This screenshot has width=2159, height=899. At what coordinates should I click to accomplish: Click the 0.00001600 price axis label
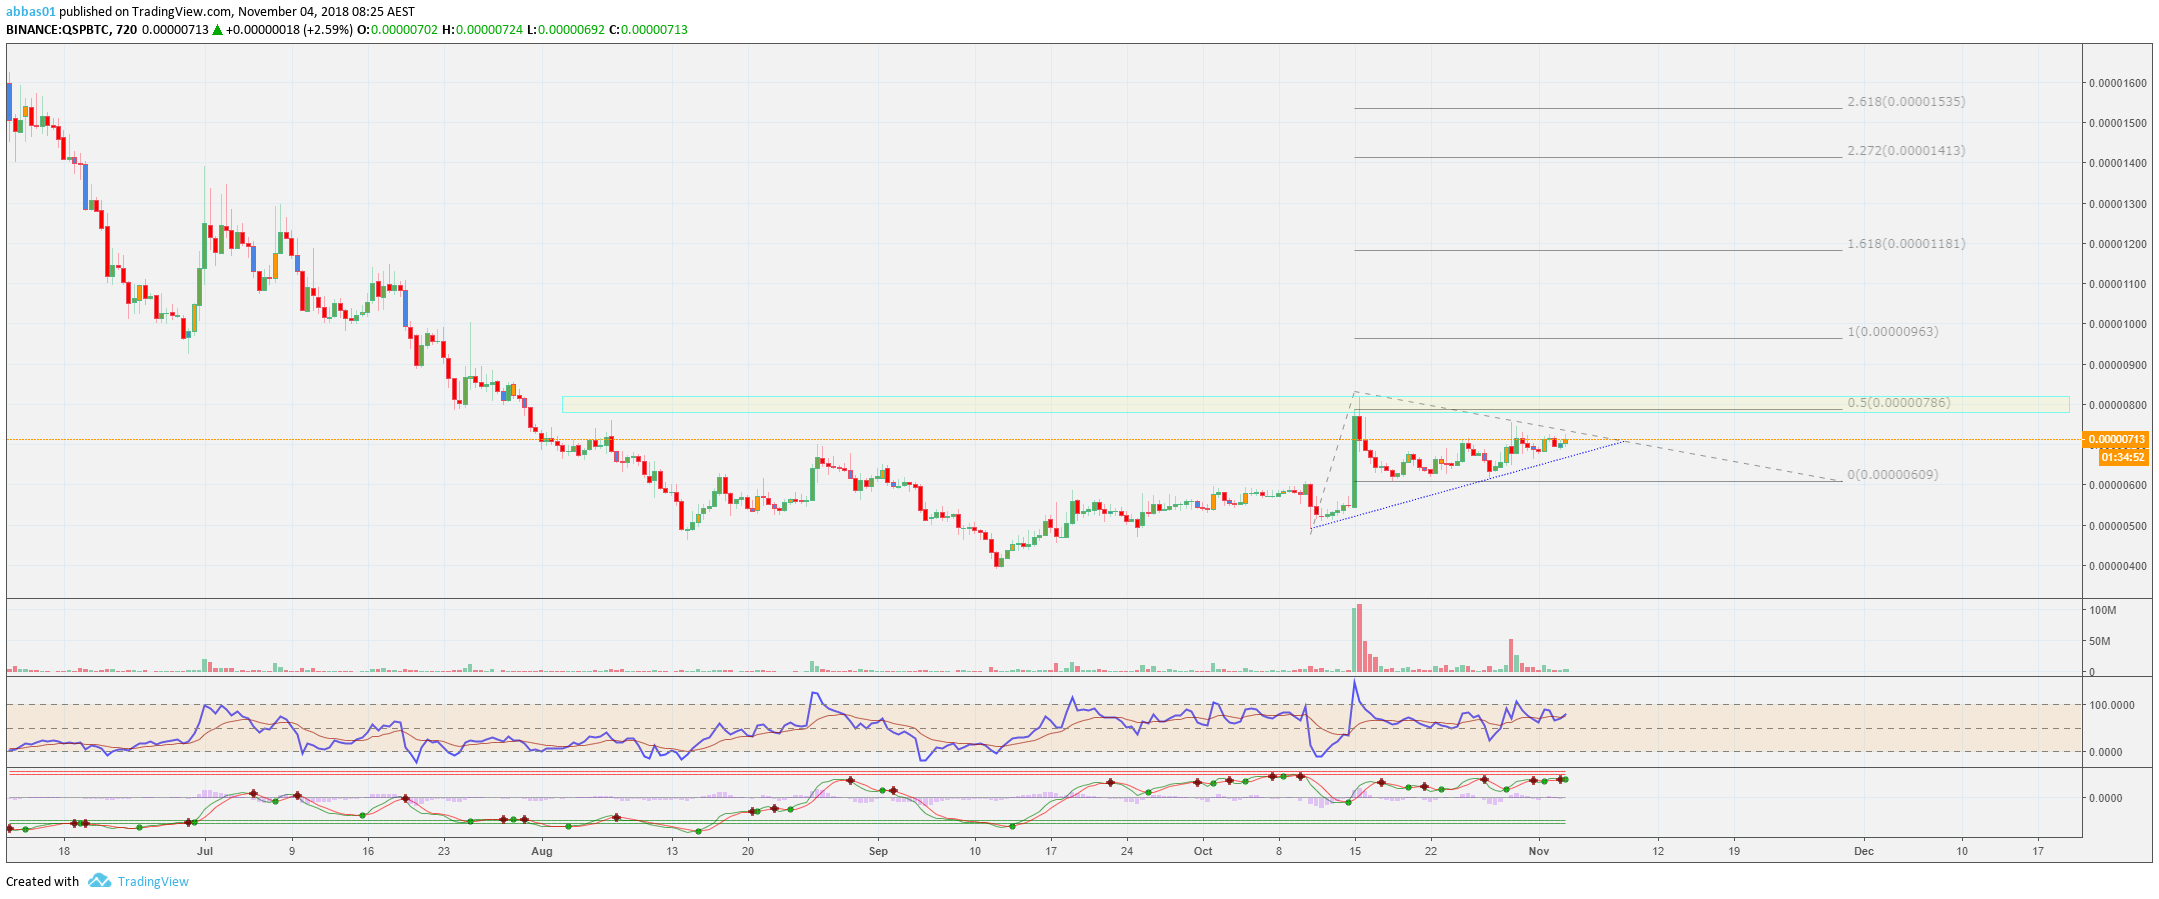[x=2117, y=83]
